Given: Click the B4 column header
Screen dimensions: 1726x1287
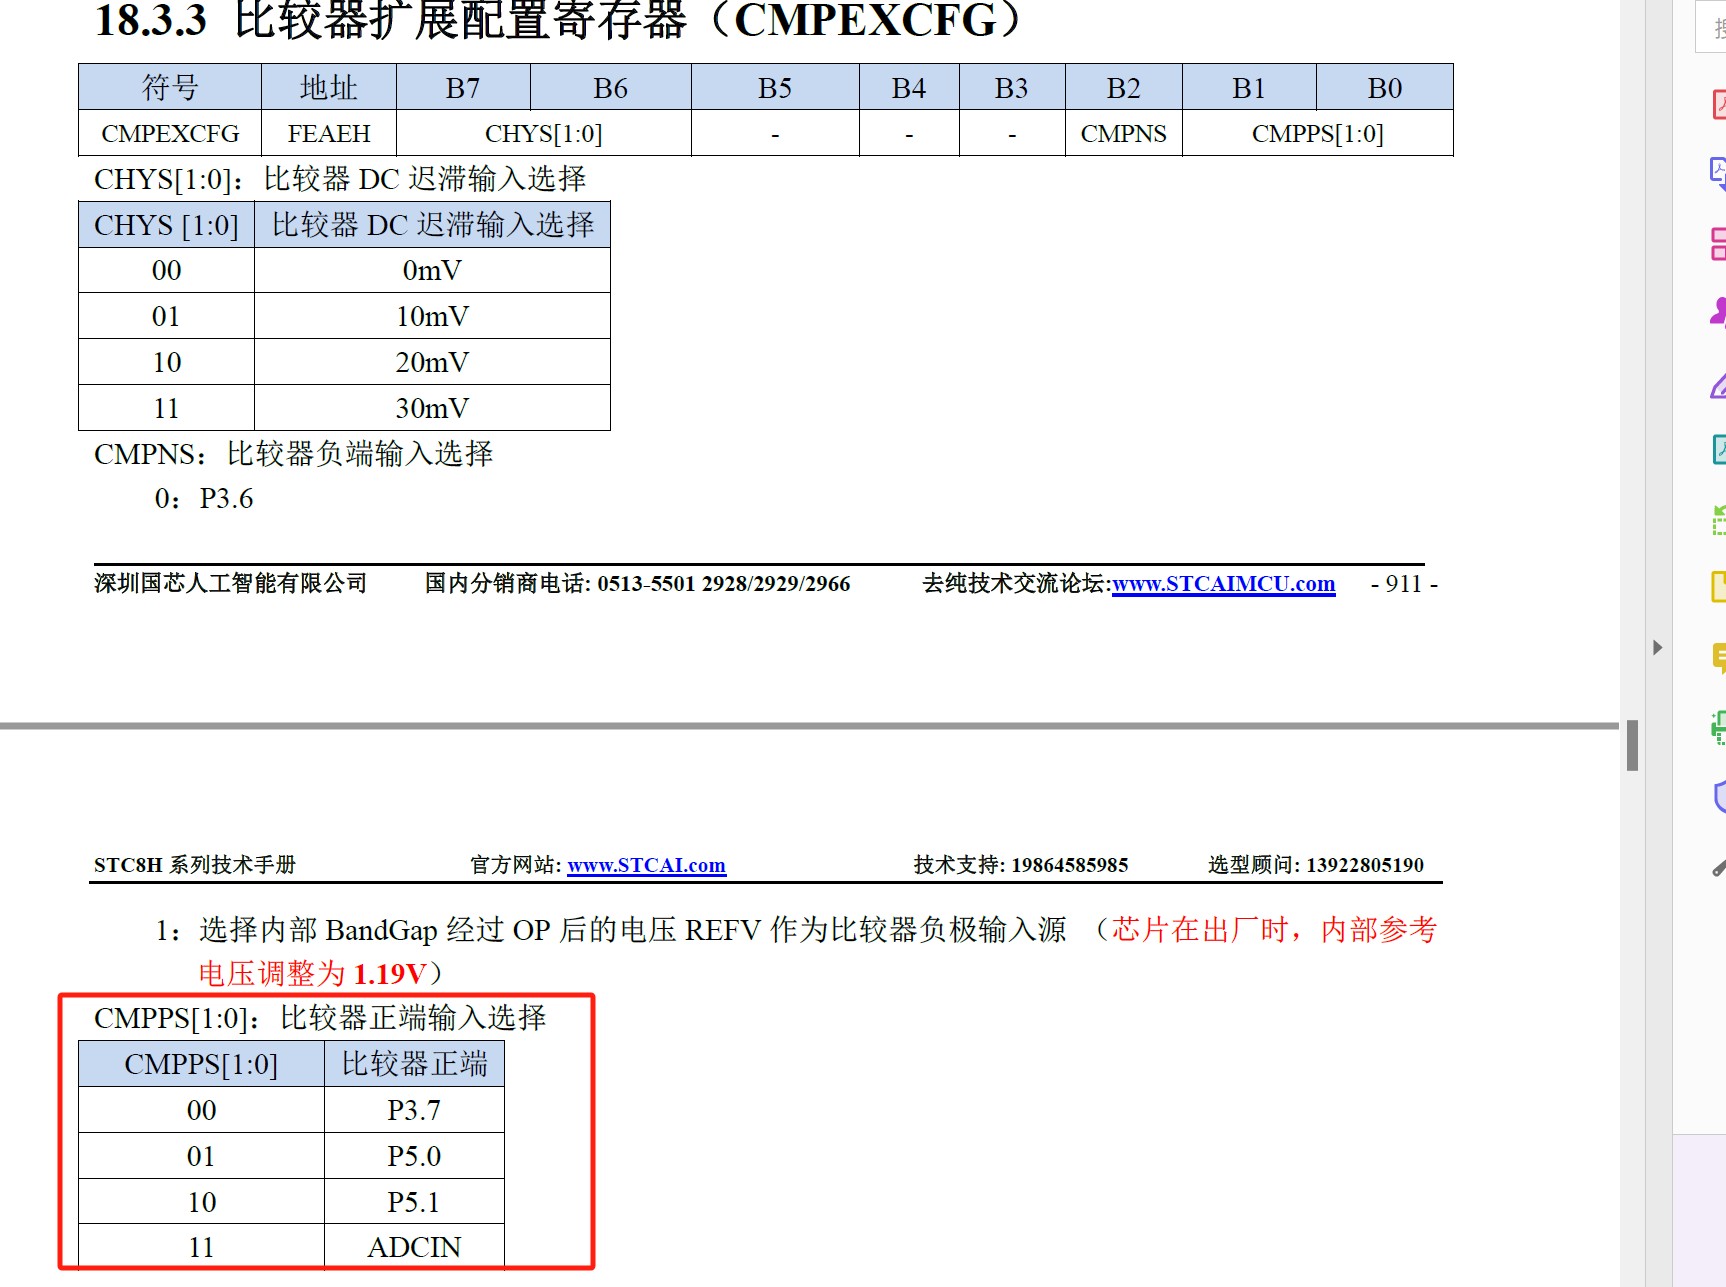Looking at the screenshot, I should (x=909, y=88).
